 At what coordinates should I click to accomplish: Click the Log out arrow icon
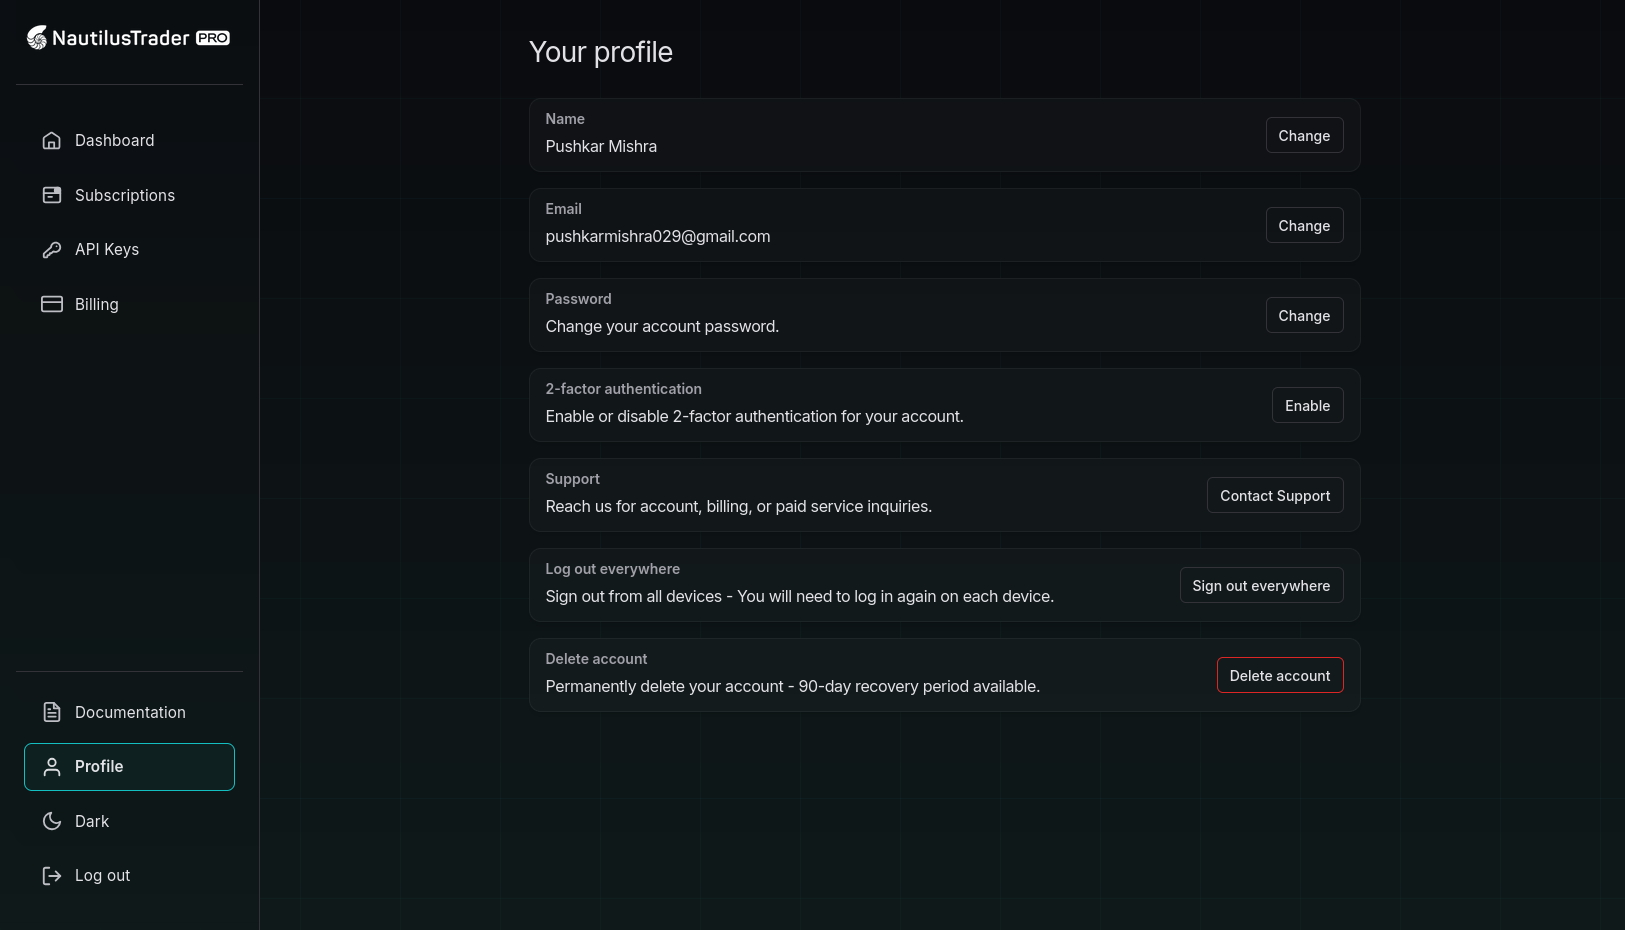(x=52, y=876)
